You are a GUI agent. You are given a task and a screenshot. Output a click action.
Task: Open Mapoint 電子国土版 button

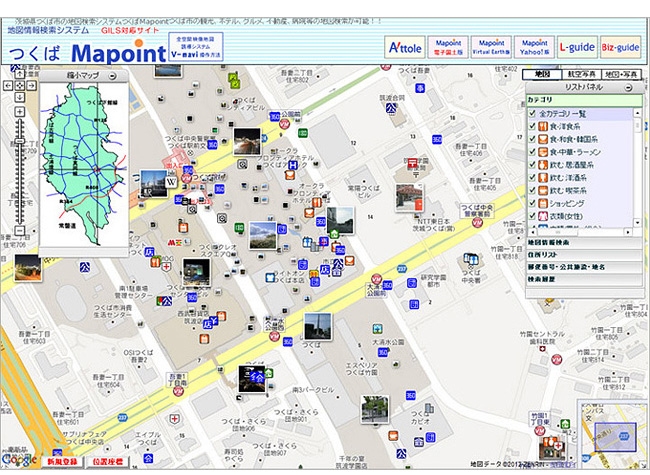(x=448, y=48)
